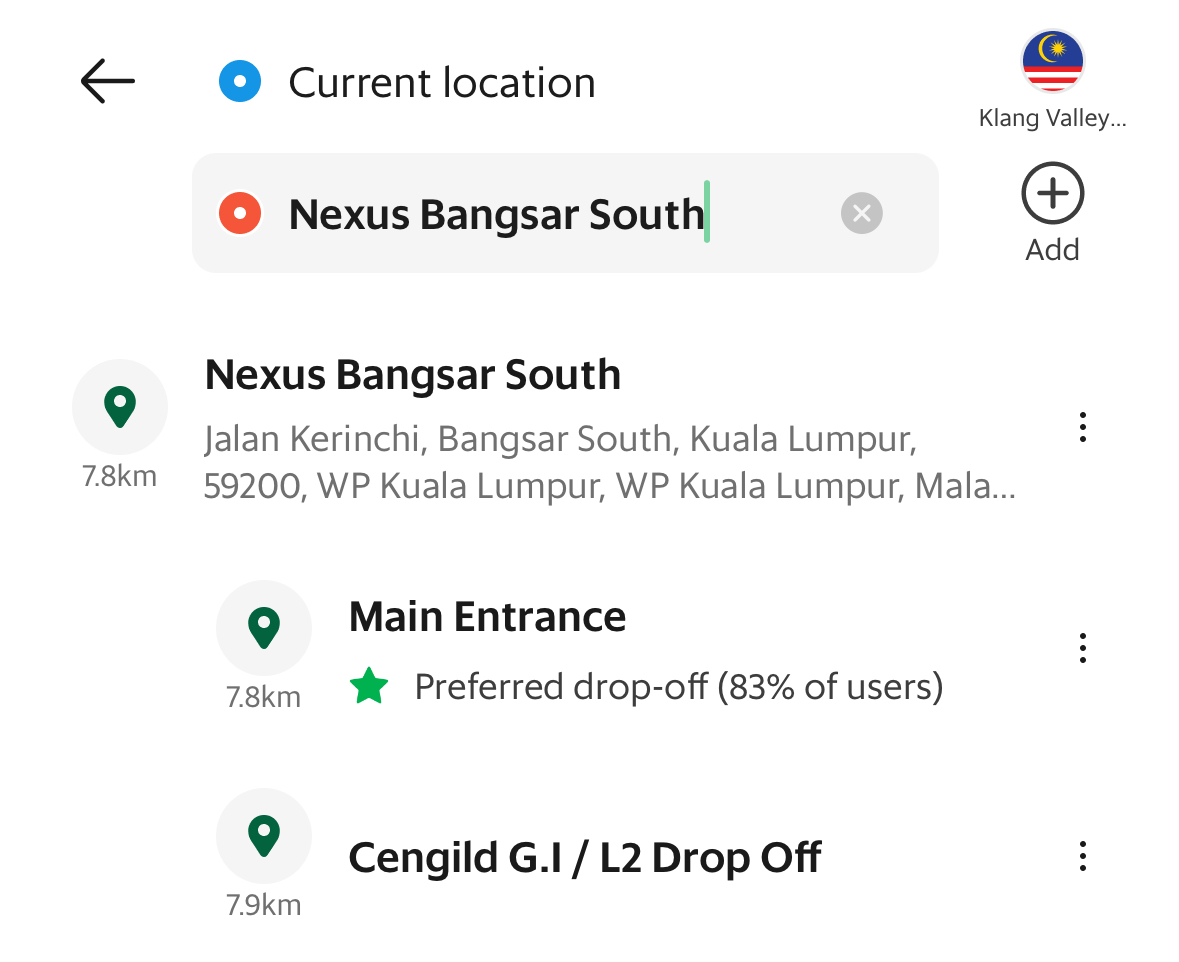Tap the red destination dot icon
Viewport: 1179px width, 962px height.
(x=240, y=214)
